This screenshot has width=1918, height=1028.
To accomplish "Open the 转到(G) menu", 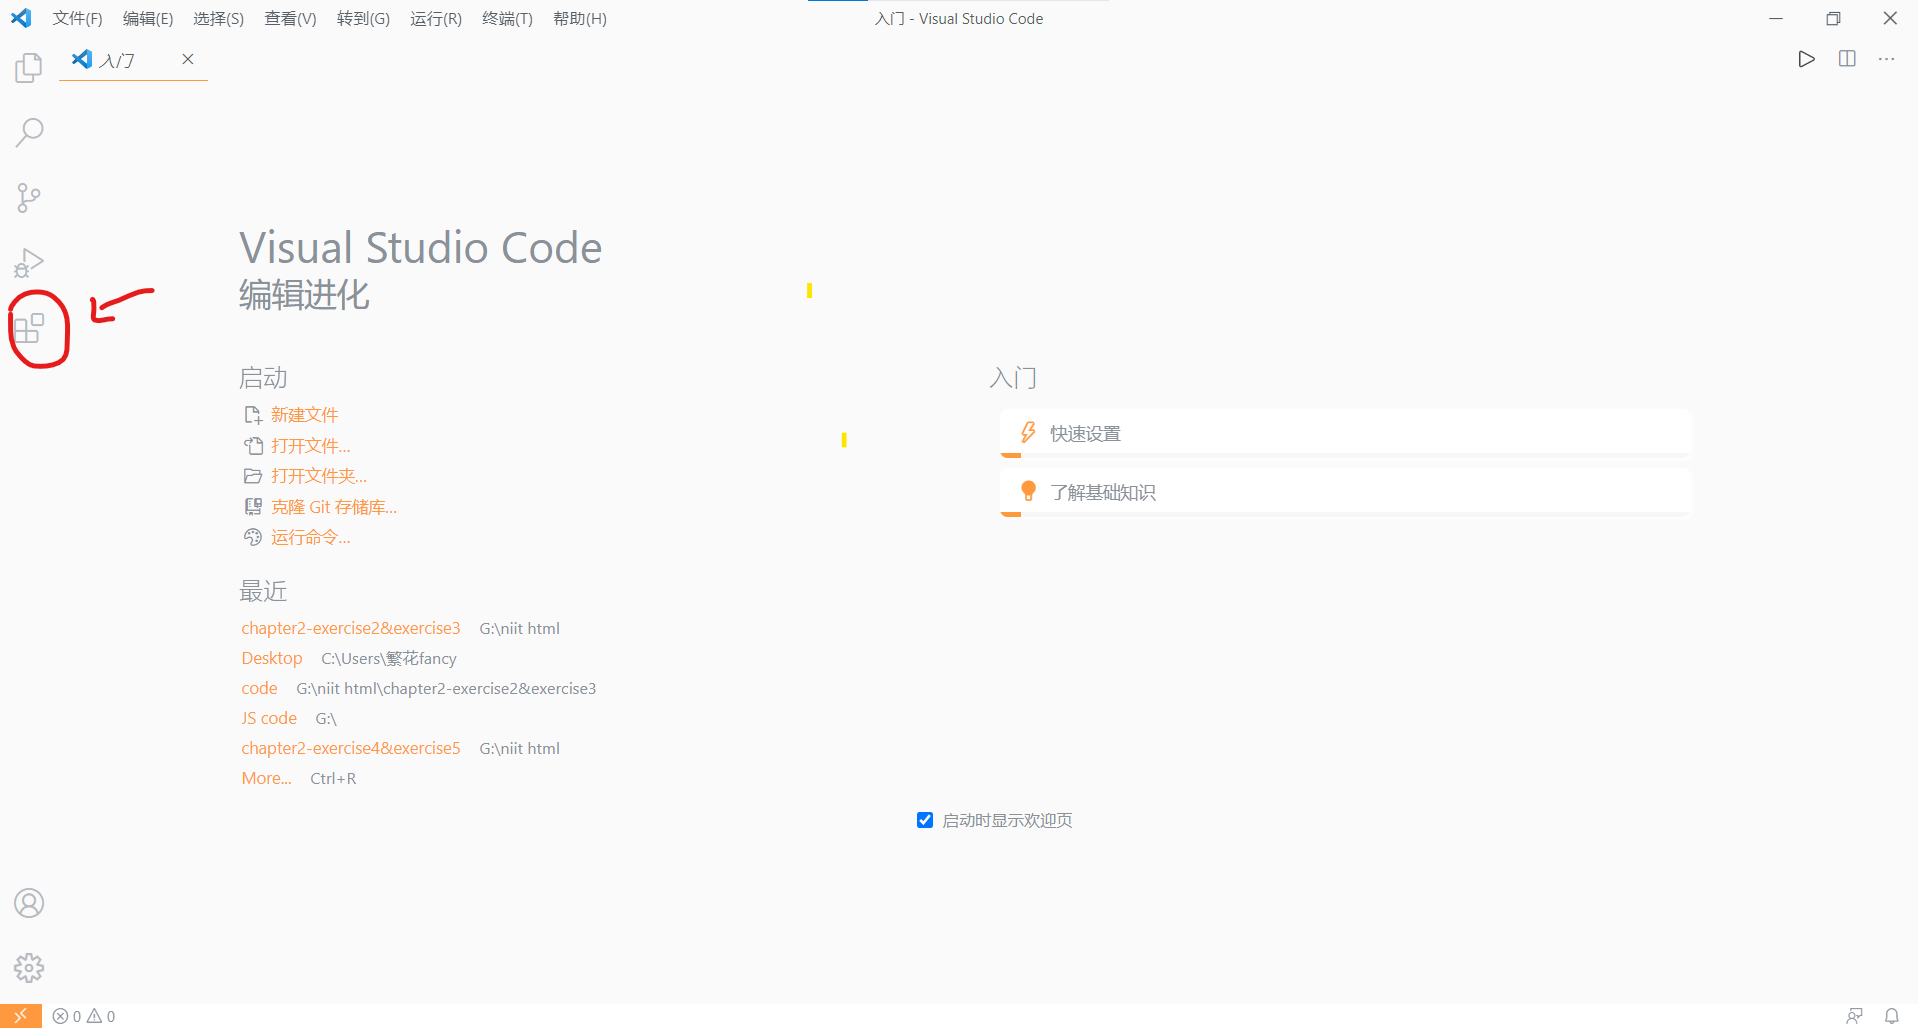I will pos(363,19).
